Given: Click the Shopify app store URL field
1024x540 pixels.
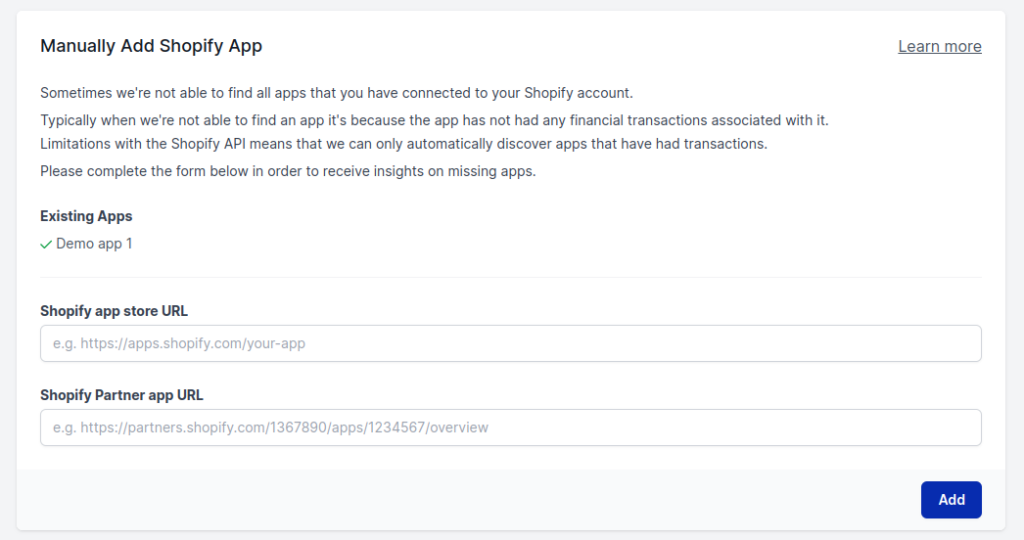Looking at the screenshot, I should point(511,343).
